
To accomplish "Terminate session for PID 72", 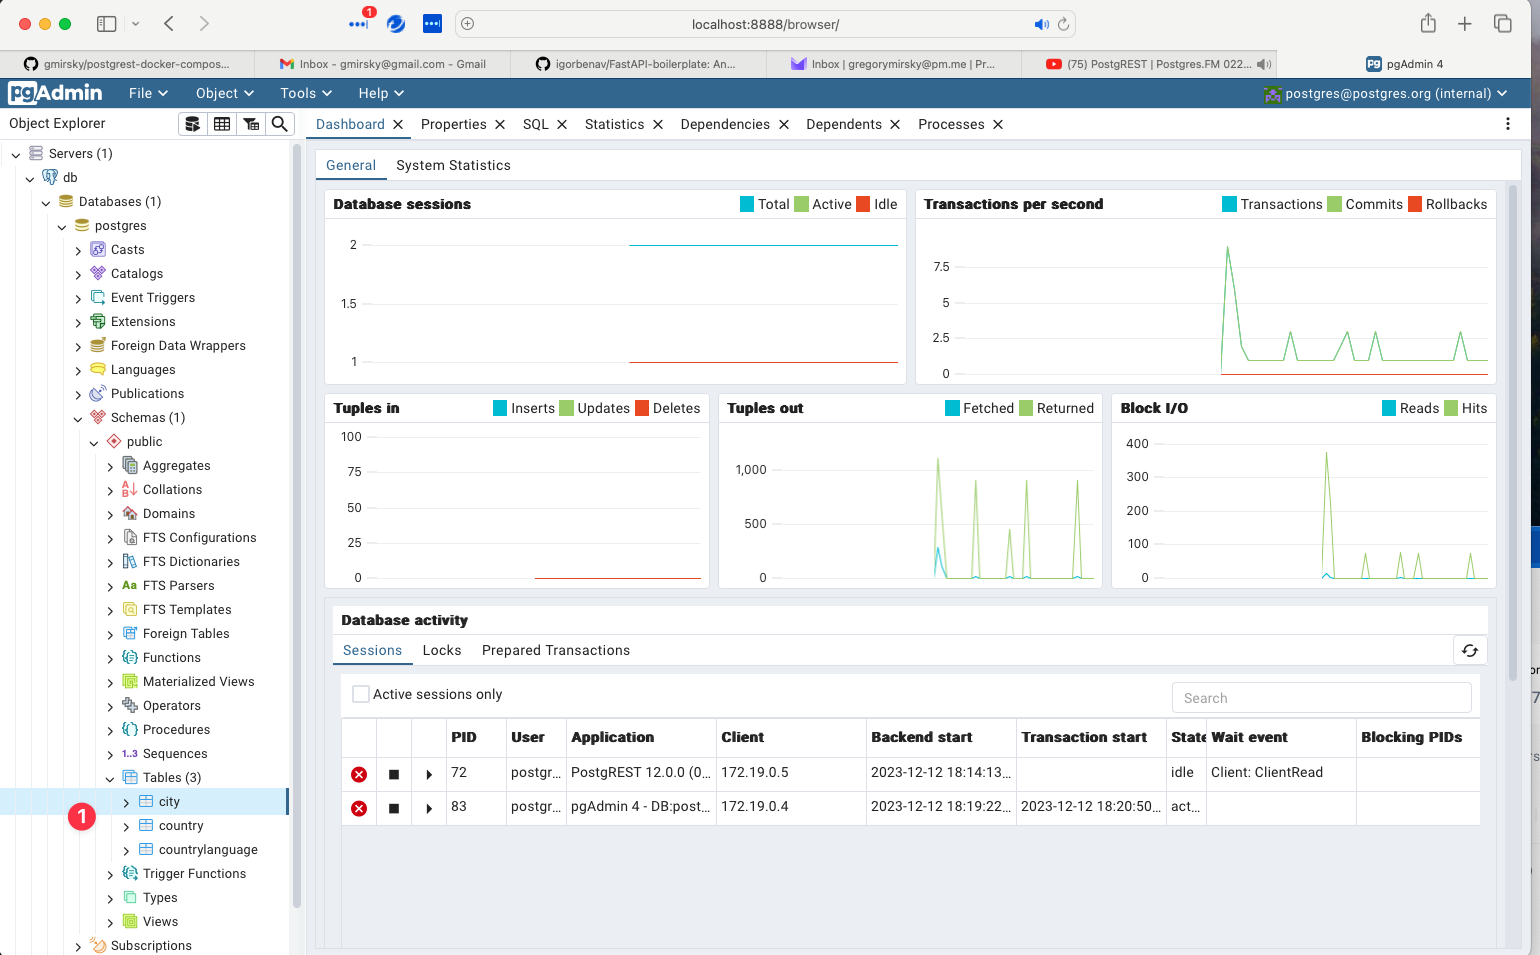I will click(359, 774).
